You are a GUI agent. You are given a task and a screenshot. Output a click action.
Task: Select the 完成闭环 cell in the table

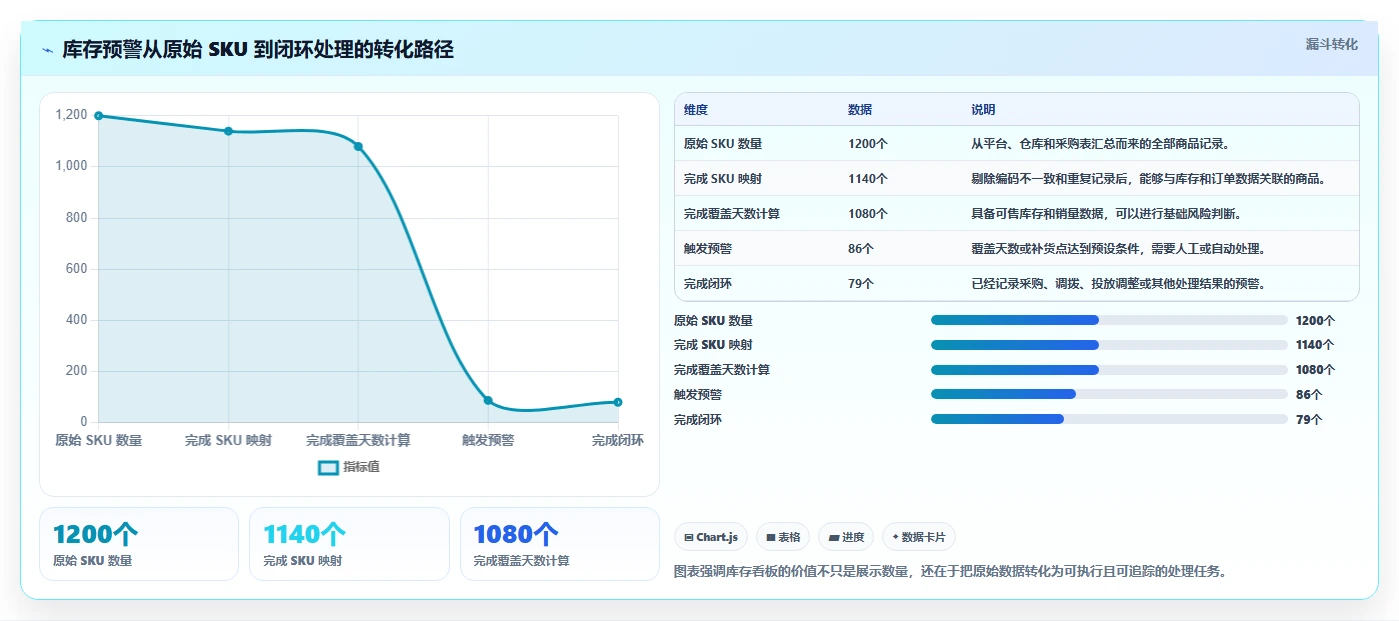pos(708,284)
